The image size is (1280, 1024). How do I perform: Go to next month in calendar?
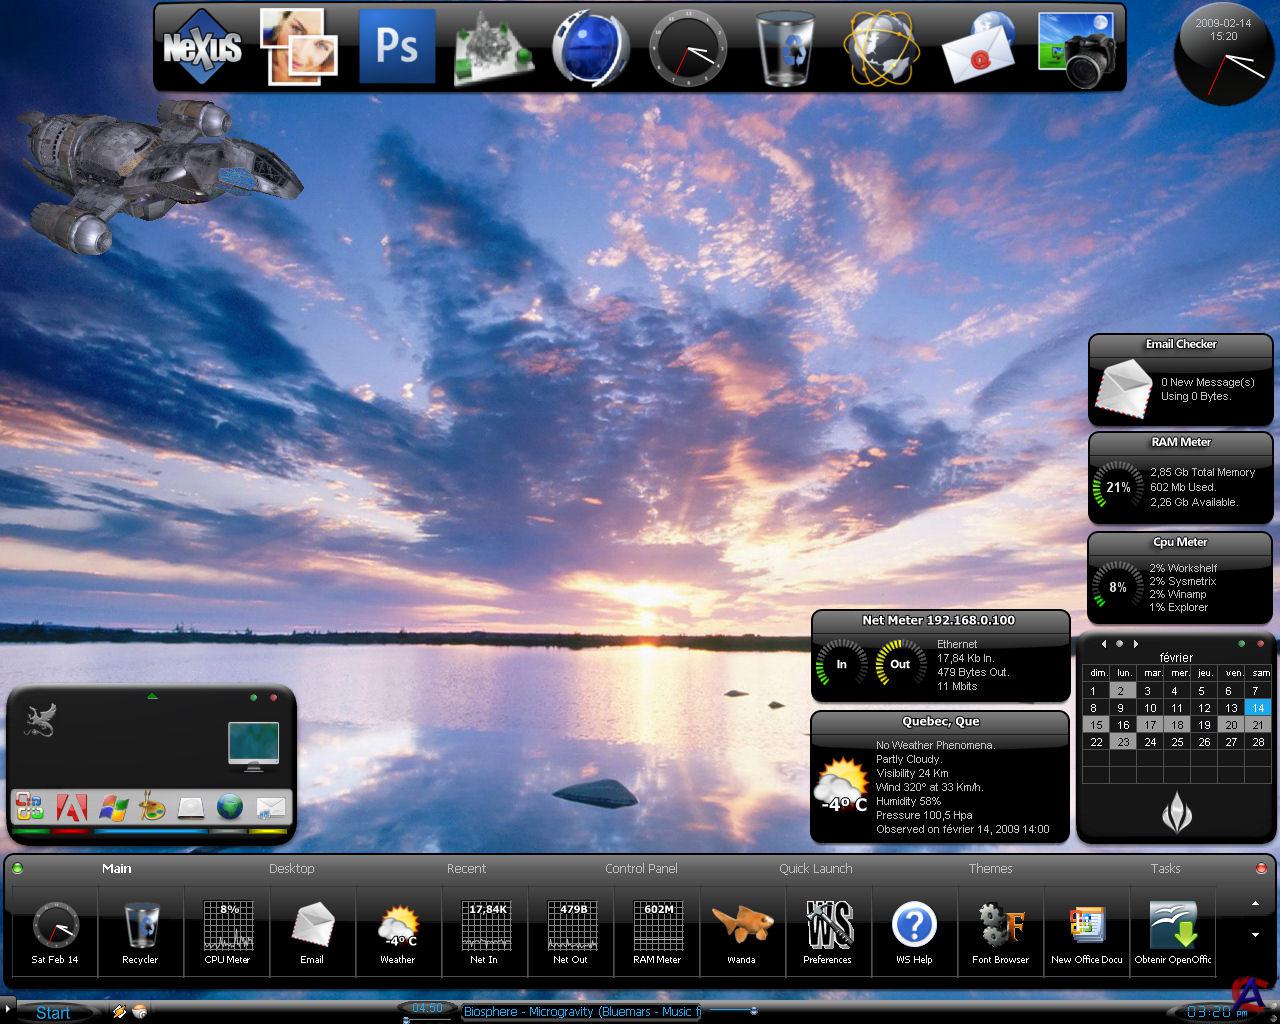(1136, 644)
